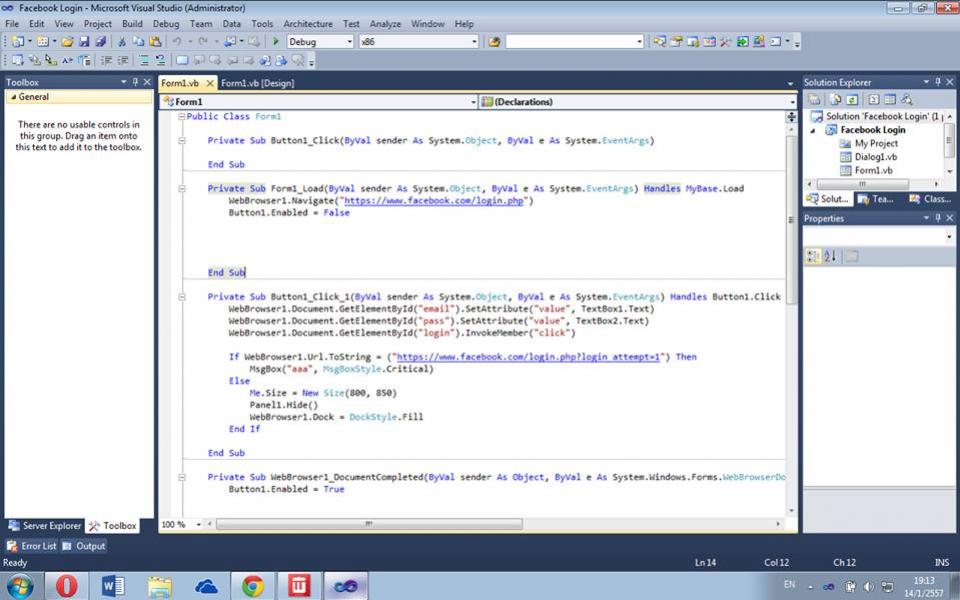The image size is (960, 600).
Task: Open the Properties object selector dropdown
Action: 950,236
